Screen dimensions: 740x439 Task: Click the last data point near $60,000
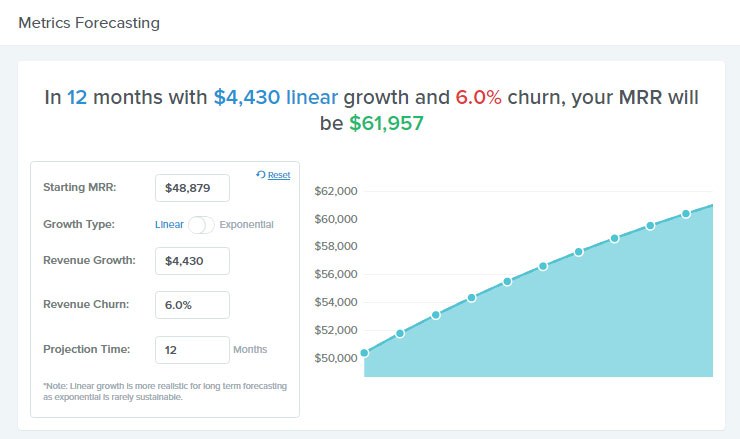coord(686,214)
